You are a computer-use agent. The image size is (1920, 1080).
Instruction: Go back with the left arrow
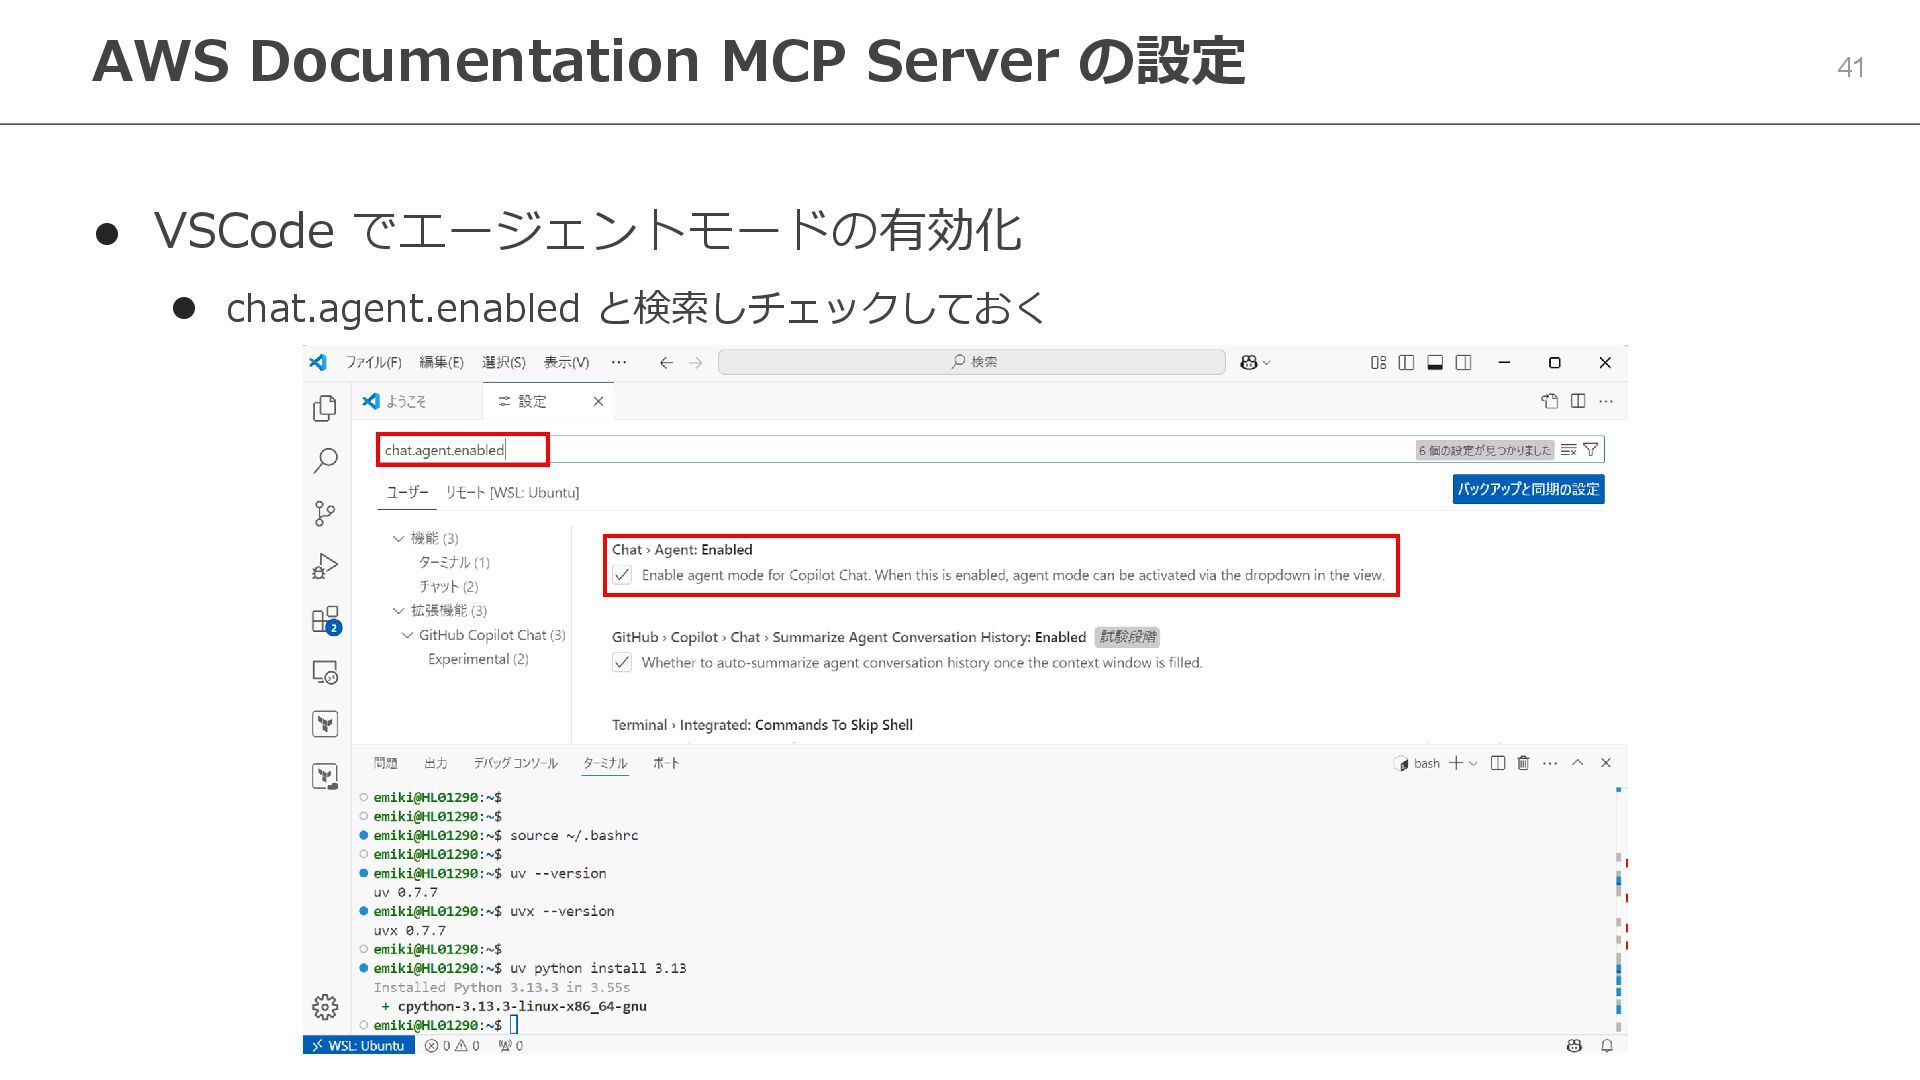click(x=666, y=362)
